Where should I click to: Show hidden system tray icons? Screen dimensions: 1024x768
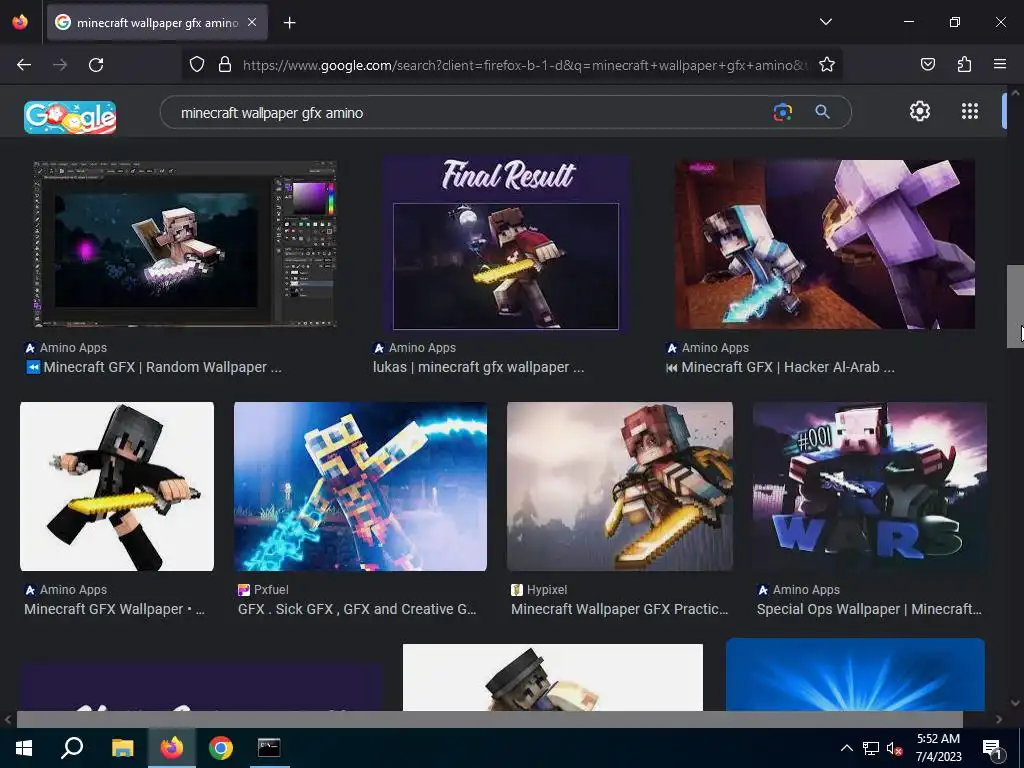tap(846, 748)
